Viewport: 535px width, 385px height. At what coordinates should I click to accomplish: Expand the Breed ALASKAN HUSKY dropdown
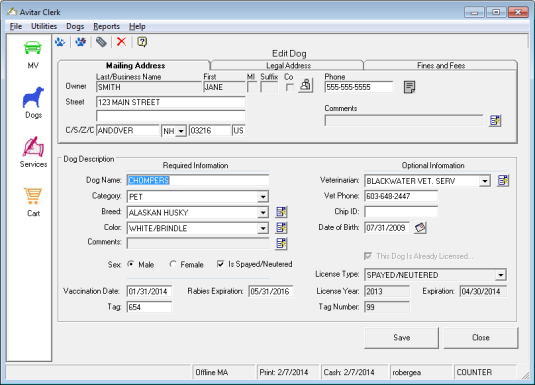(263, 213)
